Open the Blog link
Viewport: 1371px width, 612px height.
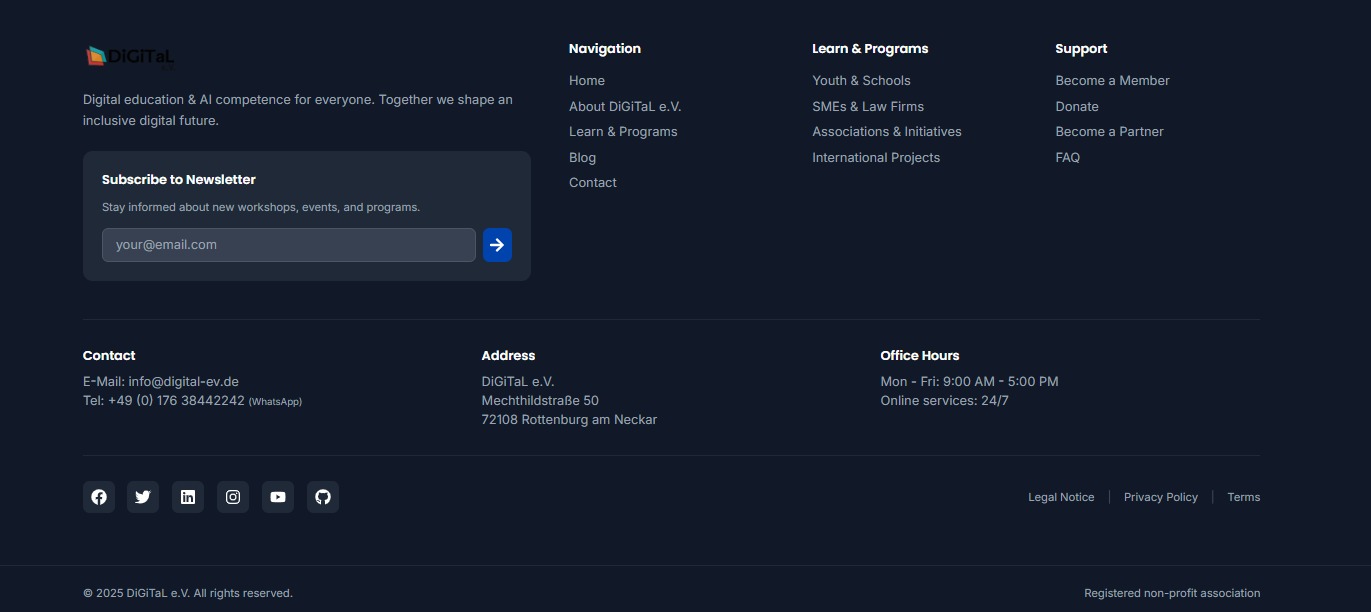coord(582,158)
